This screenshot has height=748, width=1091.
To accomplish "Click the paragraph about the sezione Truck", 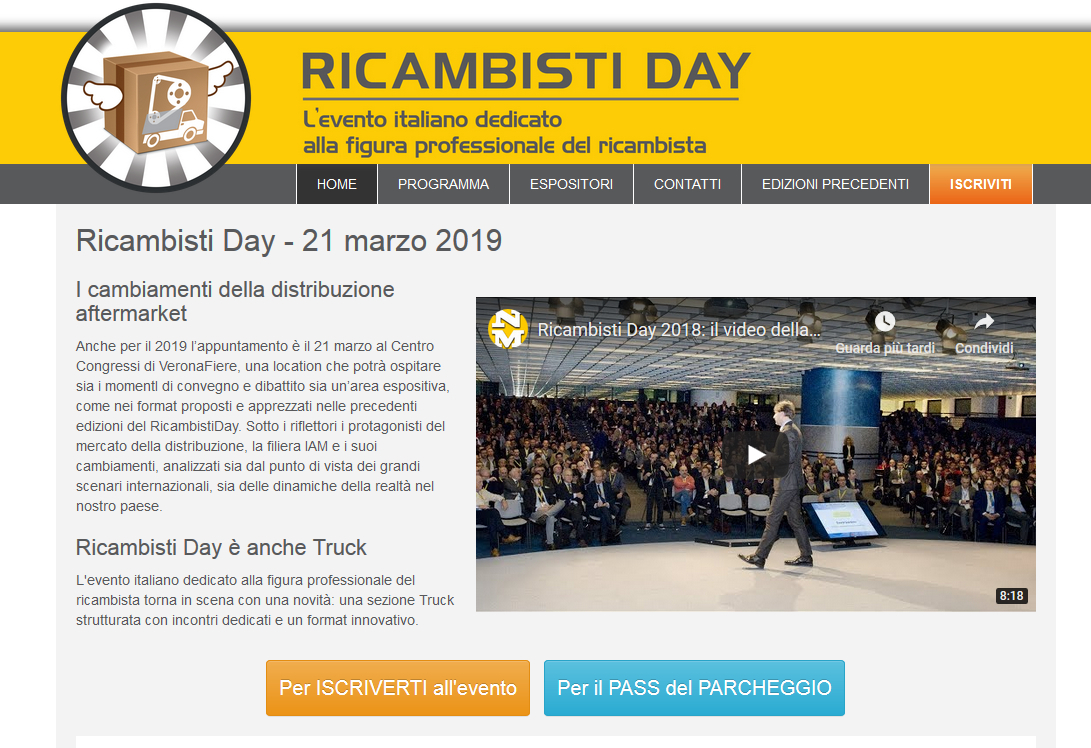I will pos(265,600).
